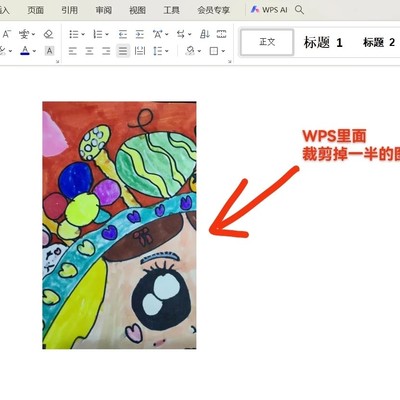Expand the shading color dropdown arrow
This screenshot has height=400, width=400.
pyautogui.click(x=199, y=51)
